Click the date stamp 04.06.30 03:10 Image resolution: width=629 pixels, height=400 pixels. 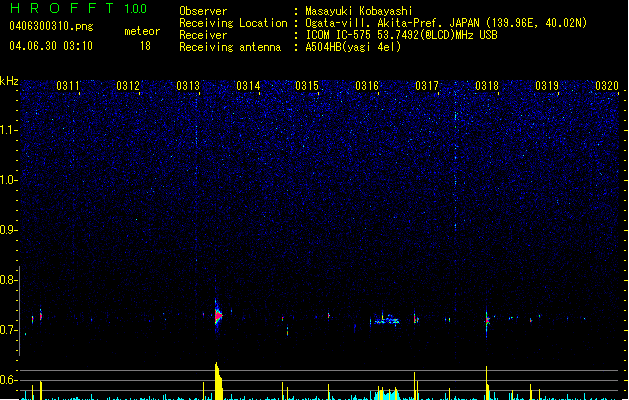[x=51, y=46]
